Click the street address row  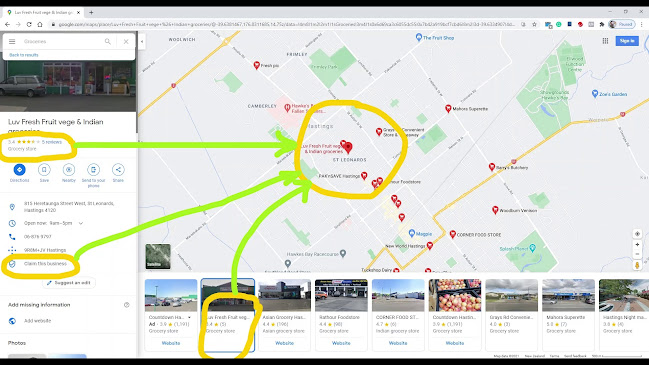click(x=68, y=207)
